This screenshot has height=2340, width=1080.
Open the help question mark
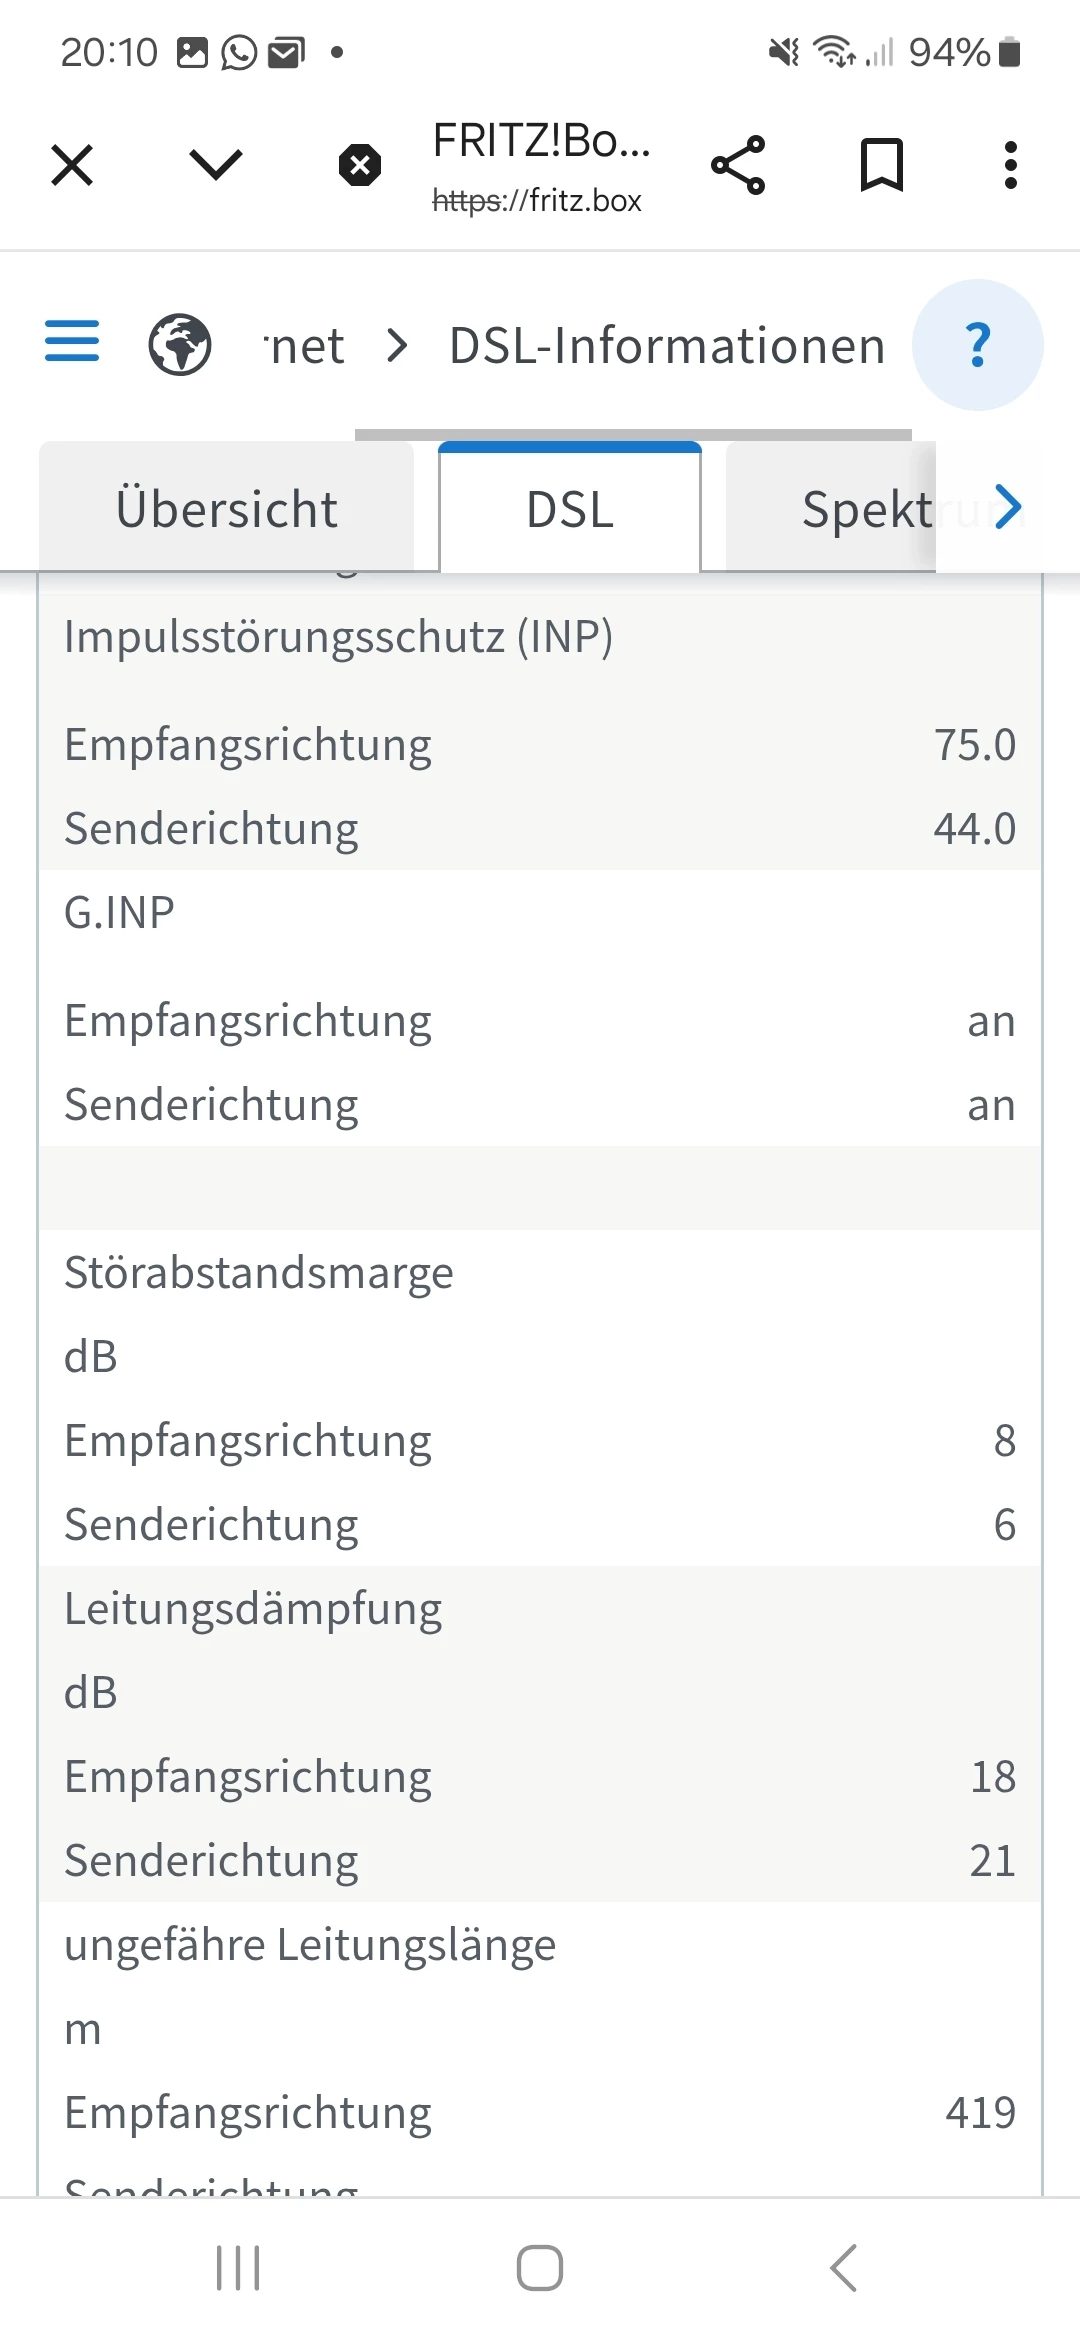point(978,345)
